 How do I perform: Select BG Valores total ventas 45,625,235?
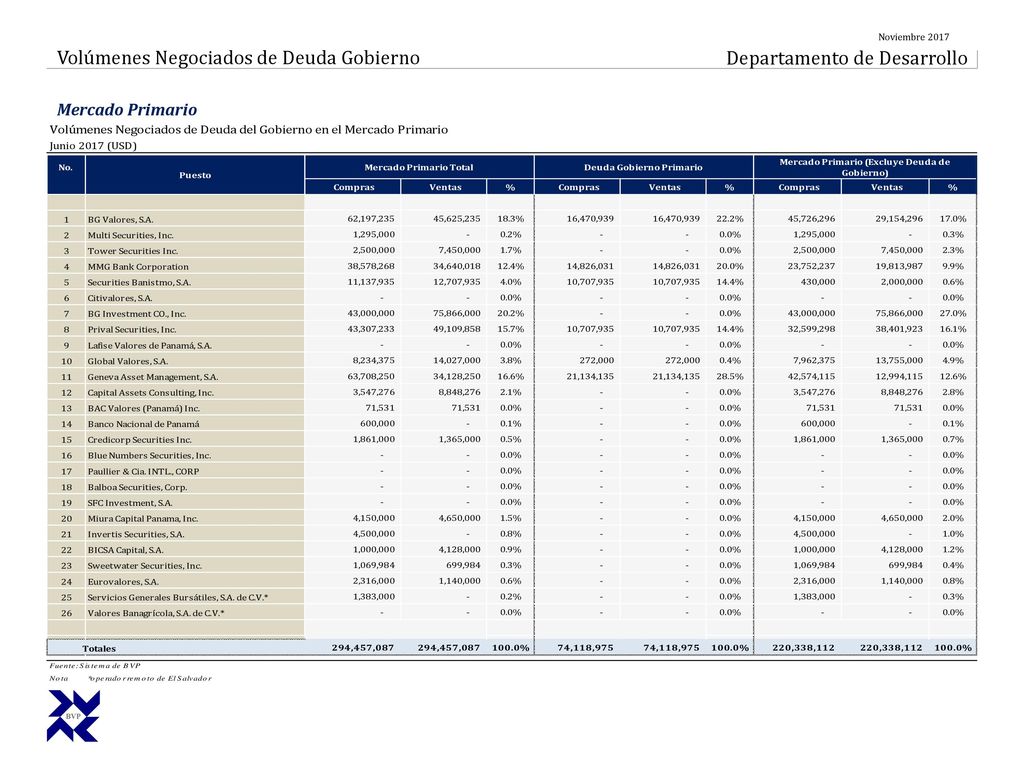456,219
